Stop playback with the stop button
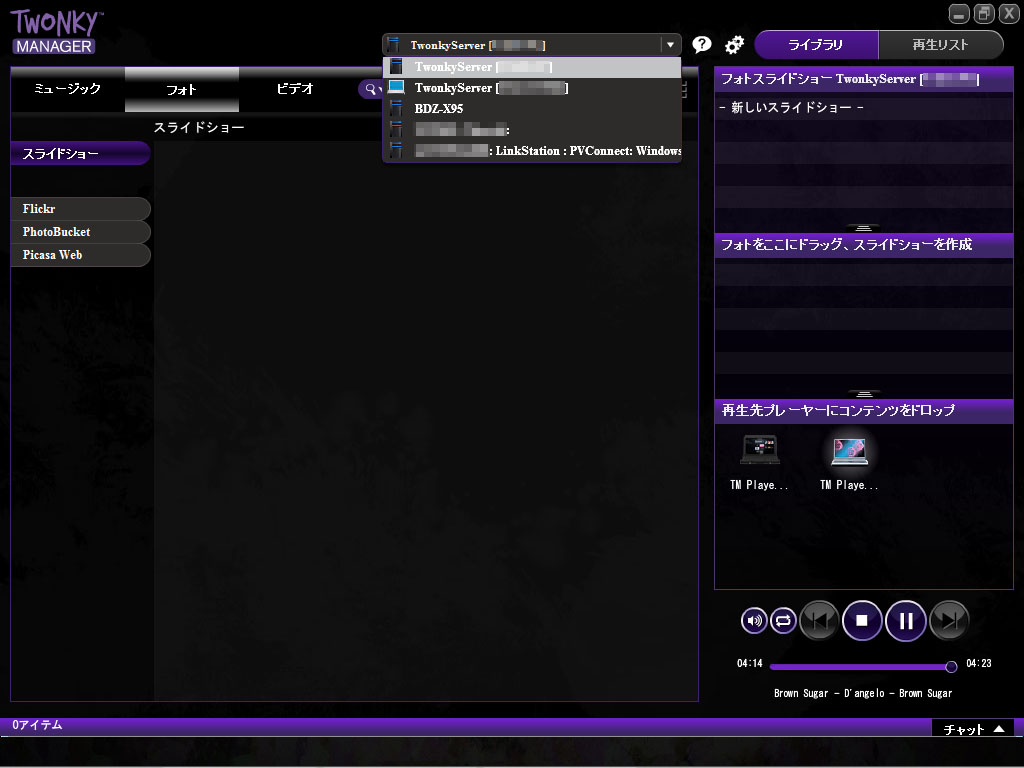This screenshot has height=768, width=1024. tap(862, 620)
